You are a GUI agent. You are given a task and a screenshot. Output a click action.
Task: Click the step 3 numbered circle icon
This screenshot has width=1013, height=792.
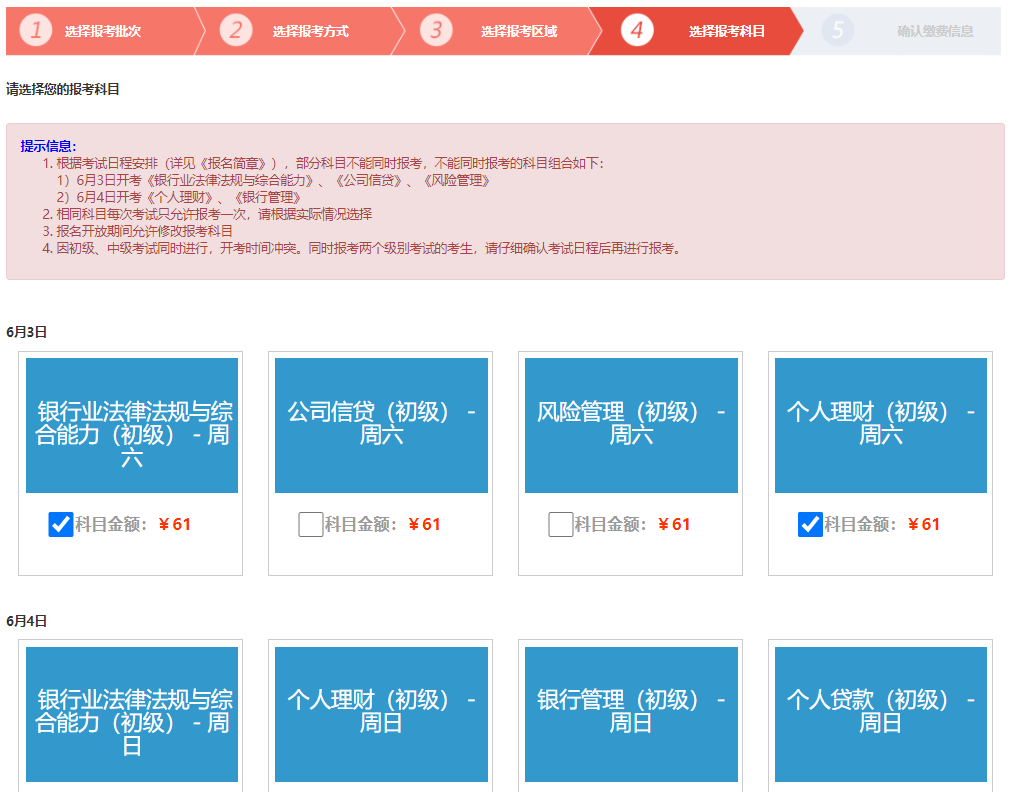(x=437, y=31)
